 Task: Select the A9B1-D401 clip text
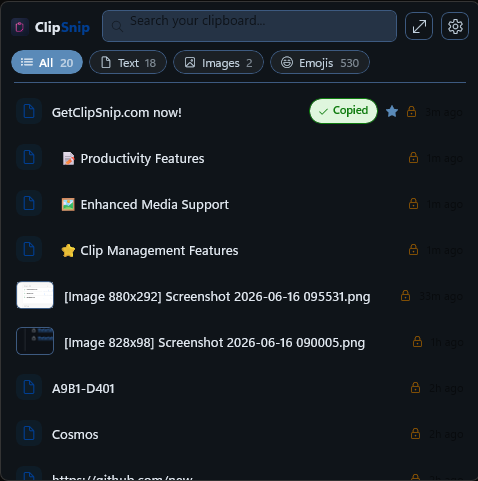point(83,389)
